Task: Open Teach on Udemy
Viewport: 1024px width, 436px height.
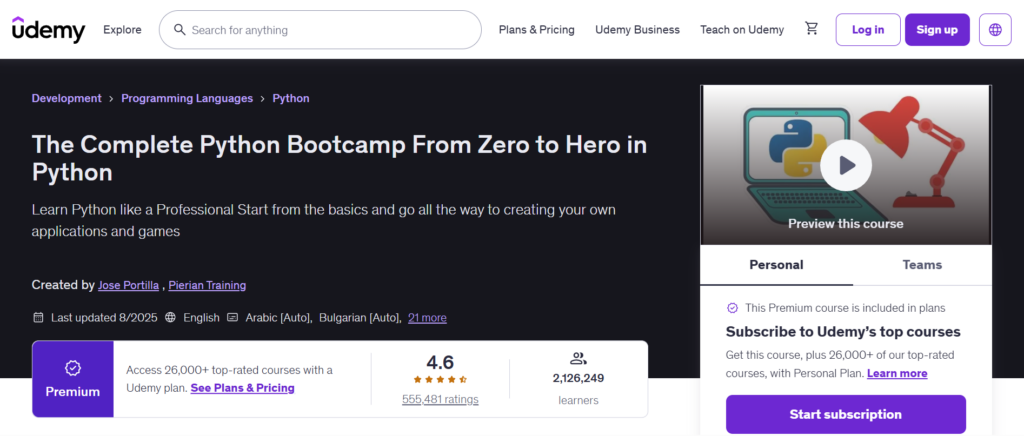Action: pyautogui.click(x=742, y=29)
